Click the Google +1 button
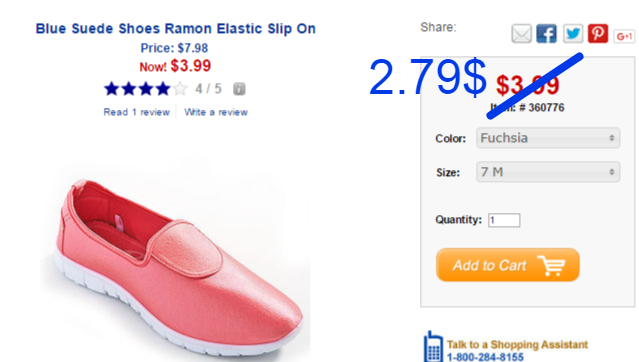 pyautogui.click(x=624, y=36)
